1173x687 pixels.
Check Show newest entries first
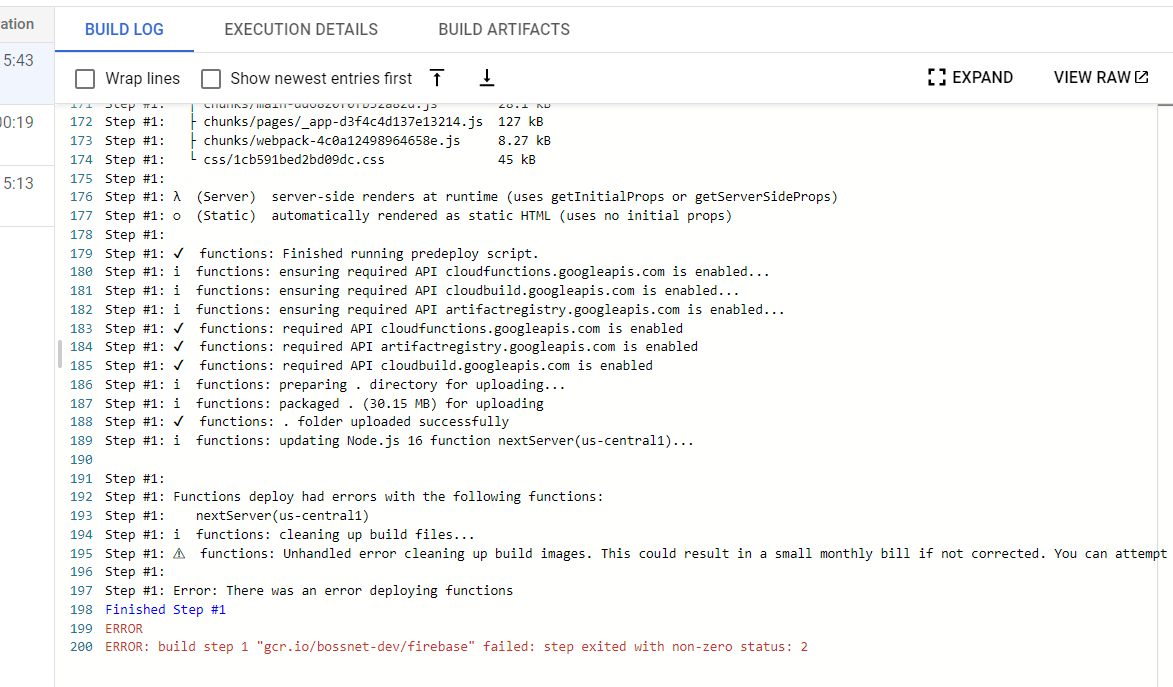[x=211, y=78]
